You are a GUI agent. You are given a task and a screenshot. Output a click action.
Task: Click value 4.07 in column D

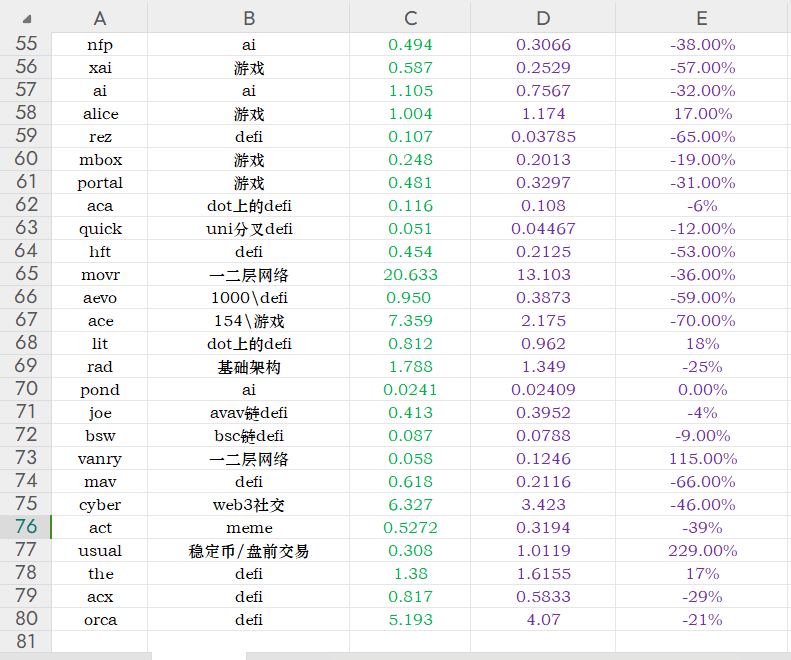click(543, 620)
